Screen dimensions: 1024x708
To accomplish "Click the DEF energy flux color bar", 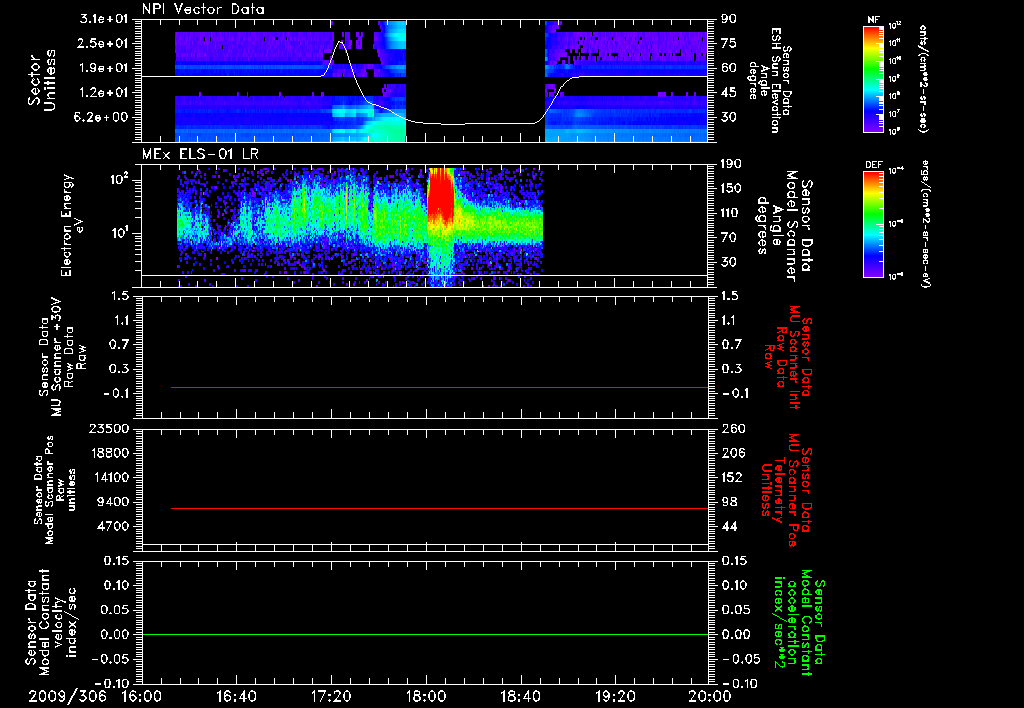I will [x=873, y=224].
